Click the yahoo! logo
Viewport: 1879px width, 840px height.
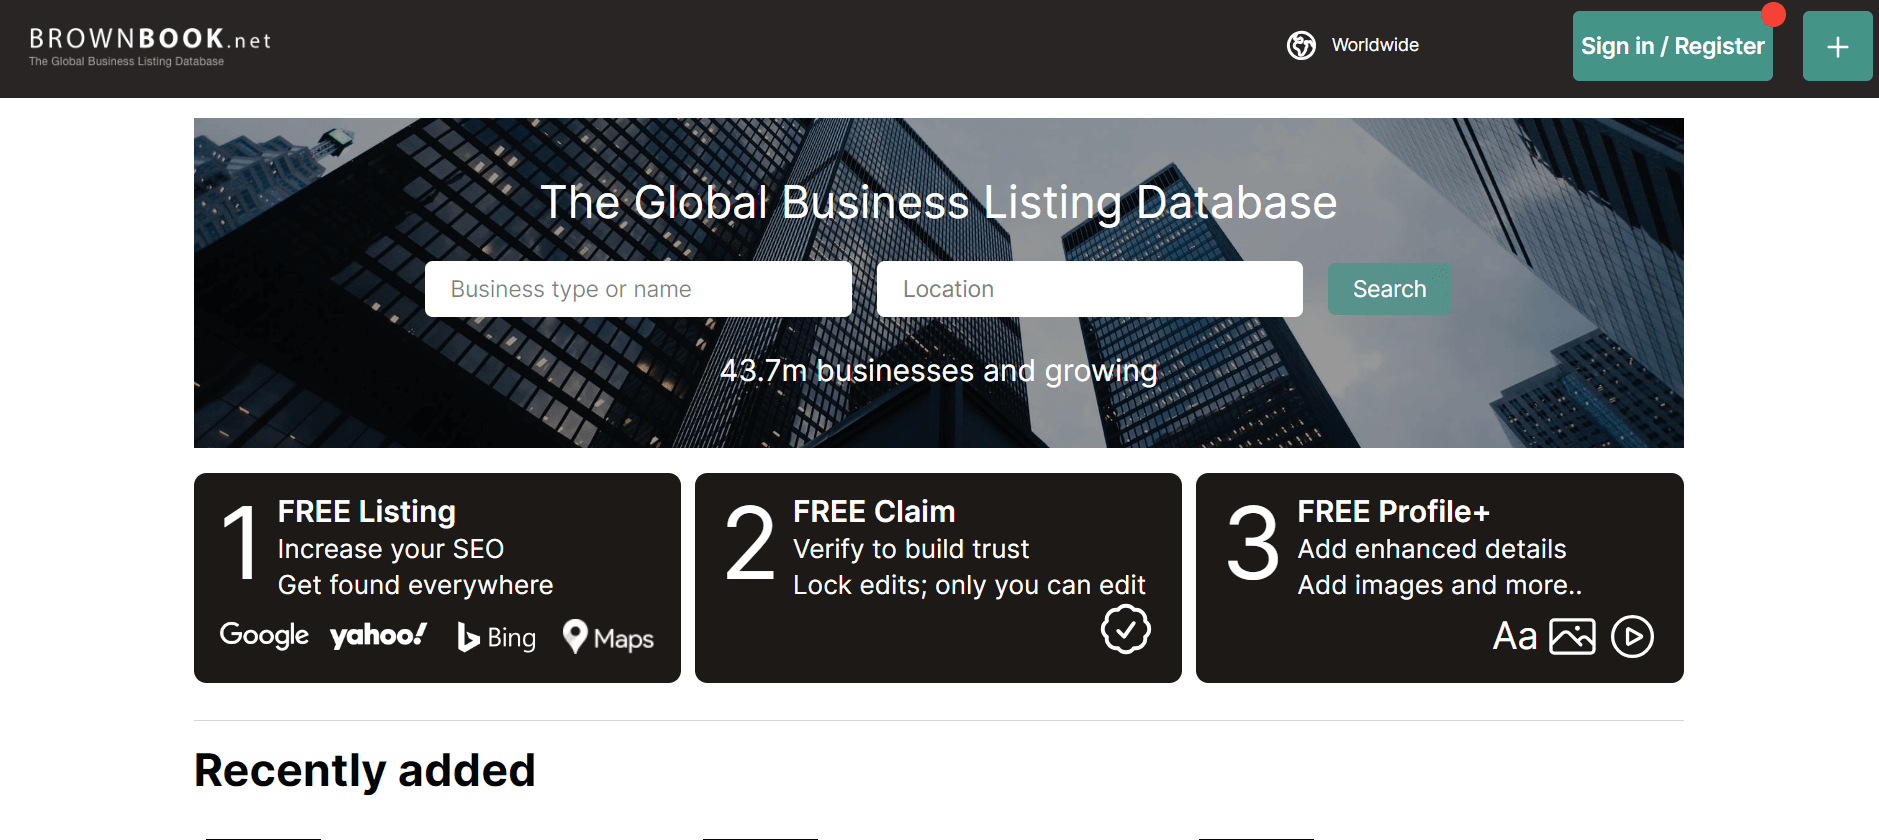(378, 635)
